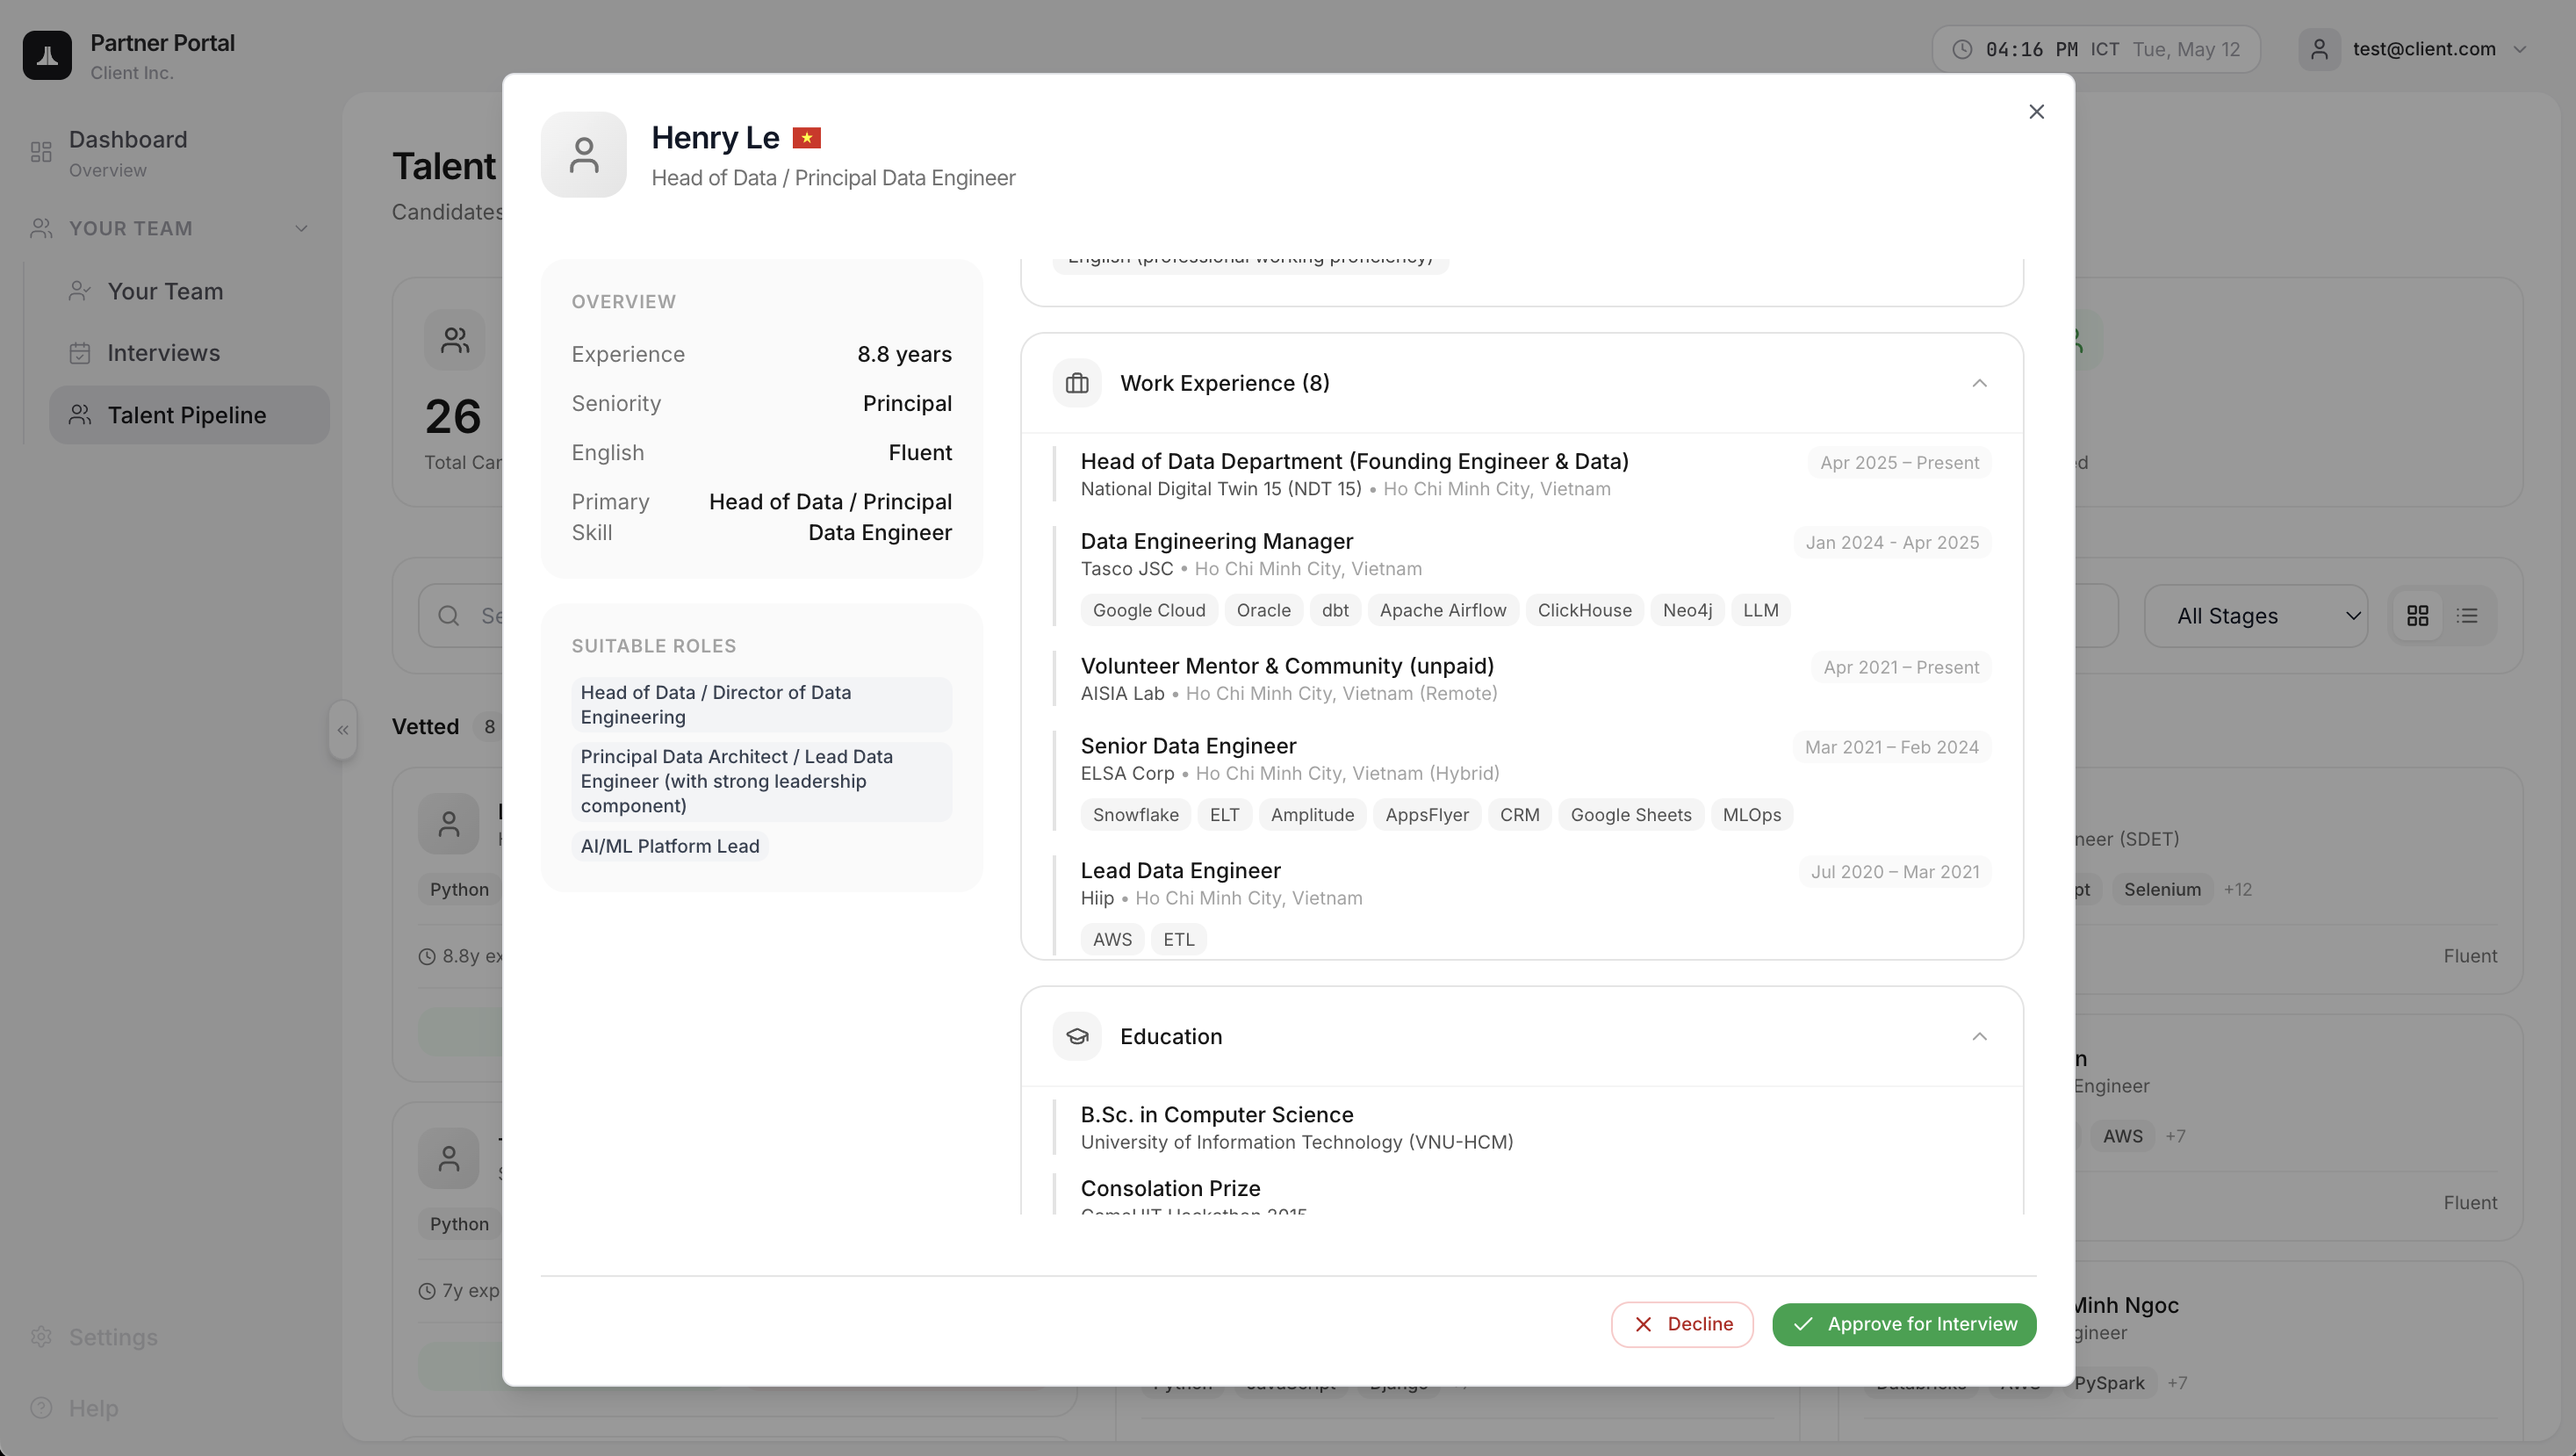Click the Head of Data Department job title
Viewport: 2576px width, 1456px height.
1354,461
